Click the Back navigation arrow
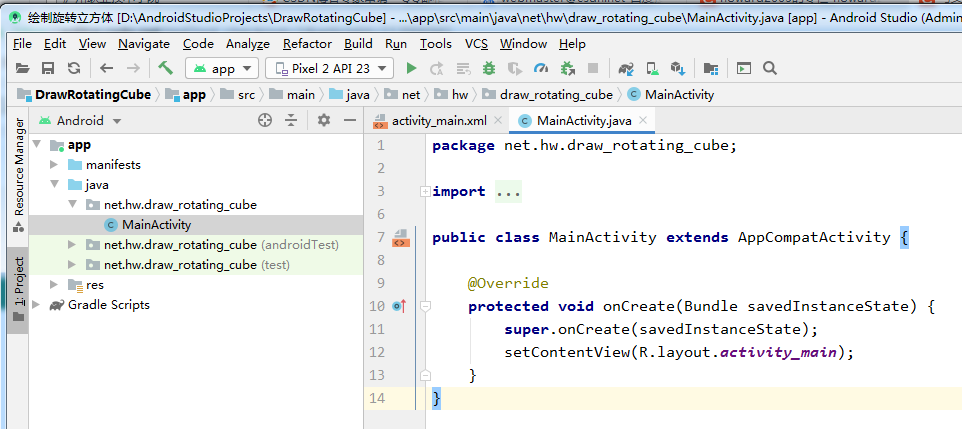 (x=107, y=68)
